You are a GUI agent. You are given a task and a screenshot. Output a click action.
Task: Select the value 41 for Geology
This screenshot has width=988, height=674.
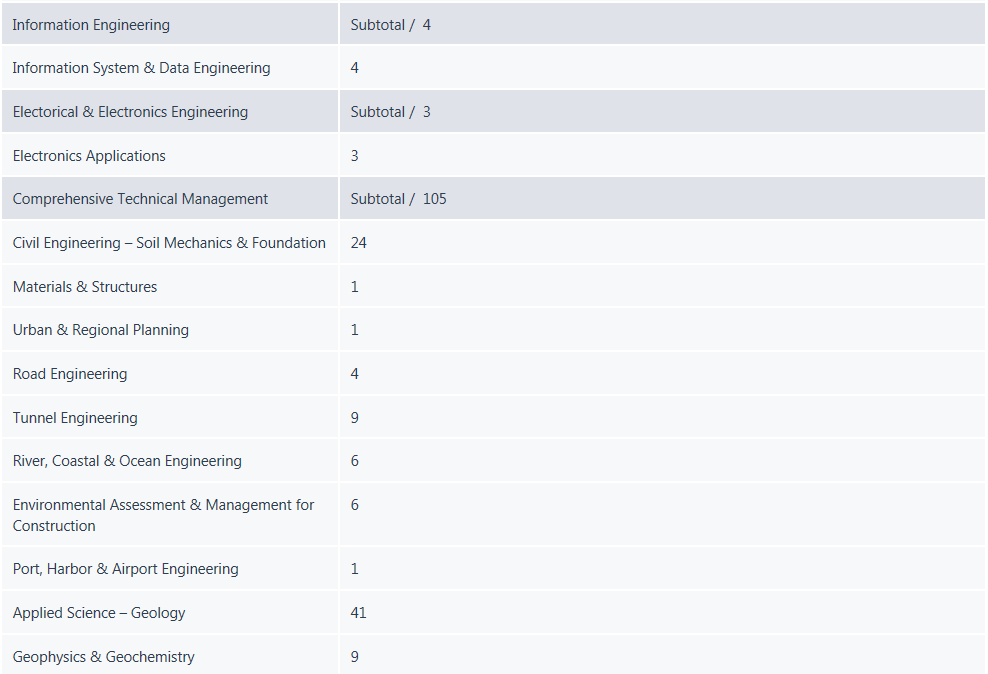(359, 612)
